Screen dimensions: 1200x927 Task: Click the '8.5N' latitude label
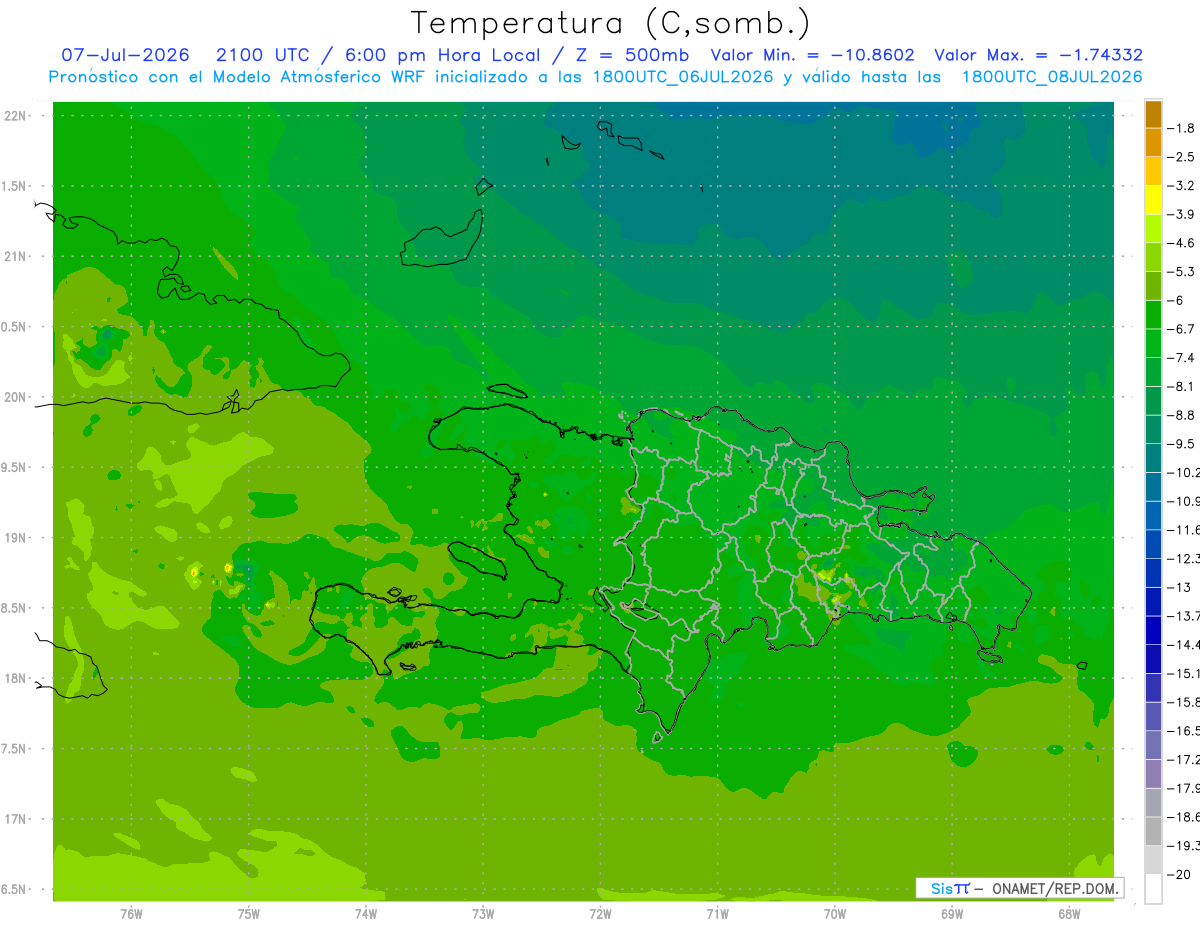pyautogui.click(x=15, y=608)
